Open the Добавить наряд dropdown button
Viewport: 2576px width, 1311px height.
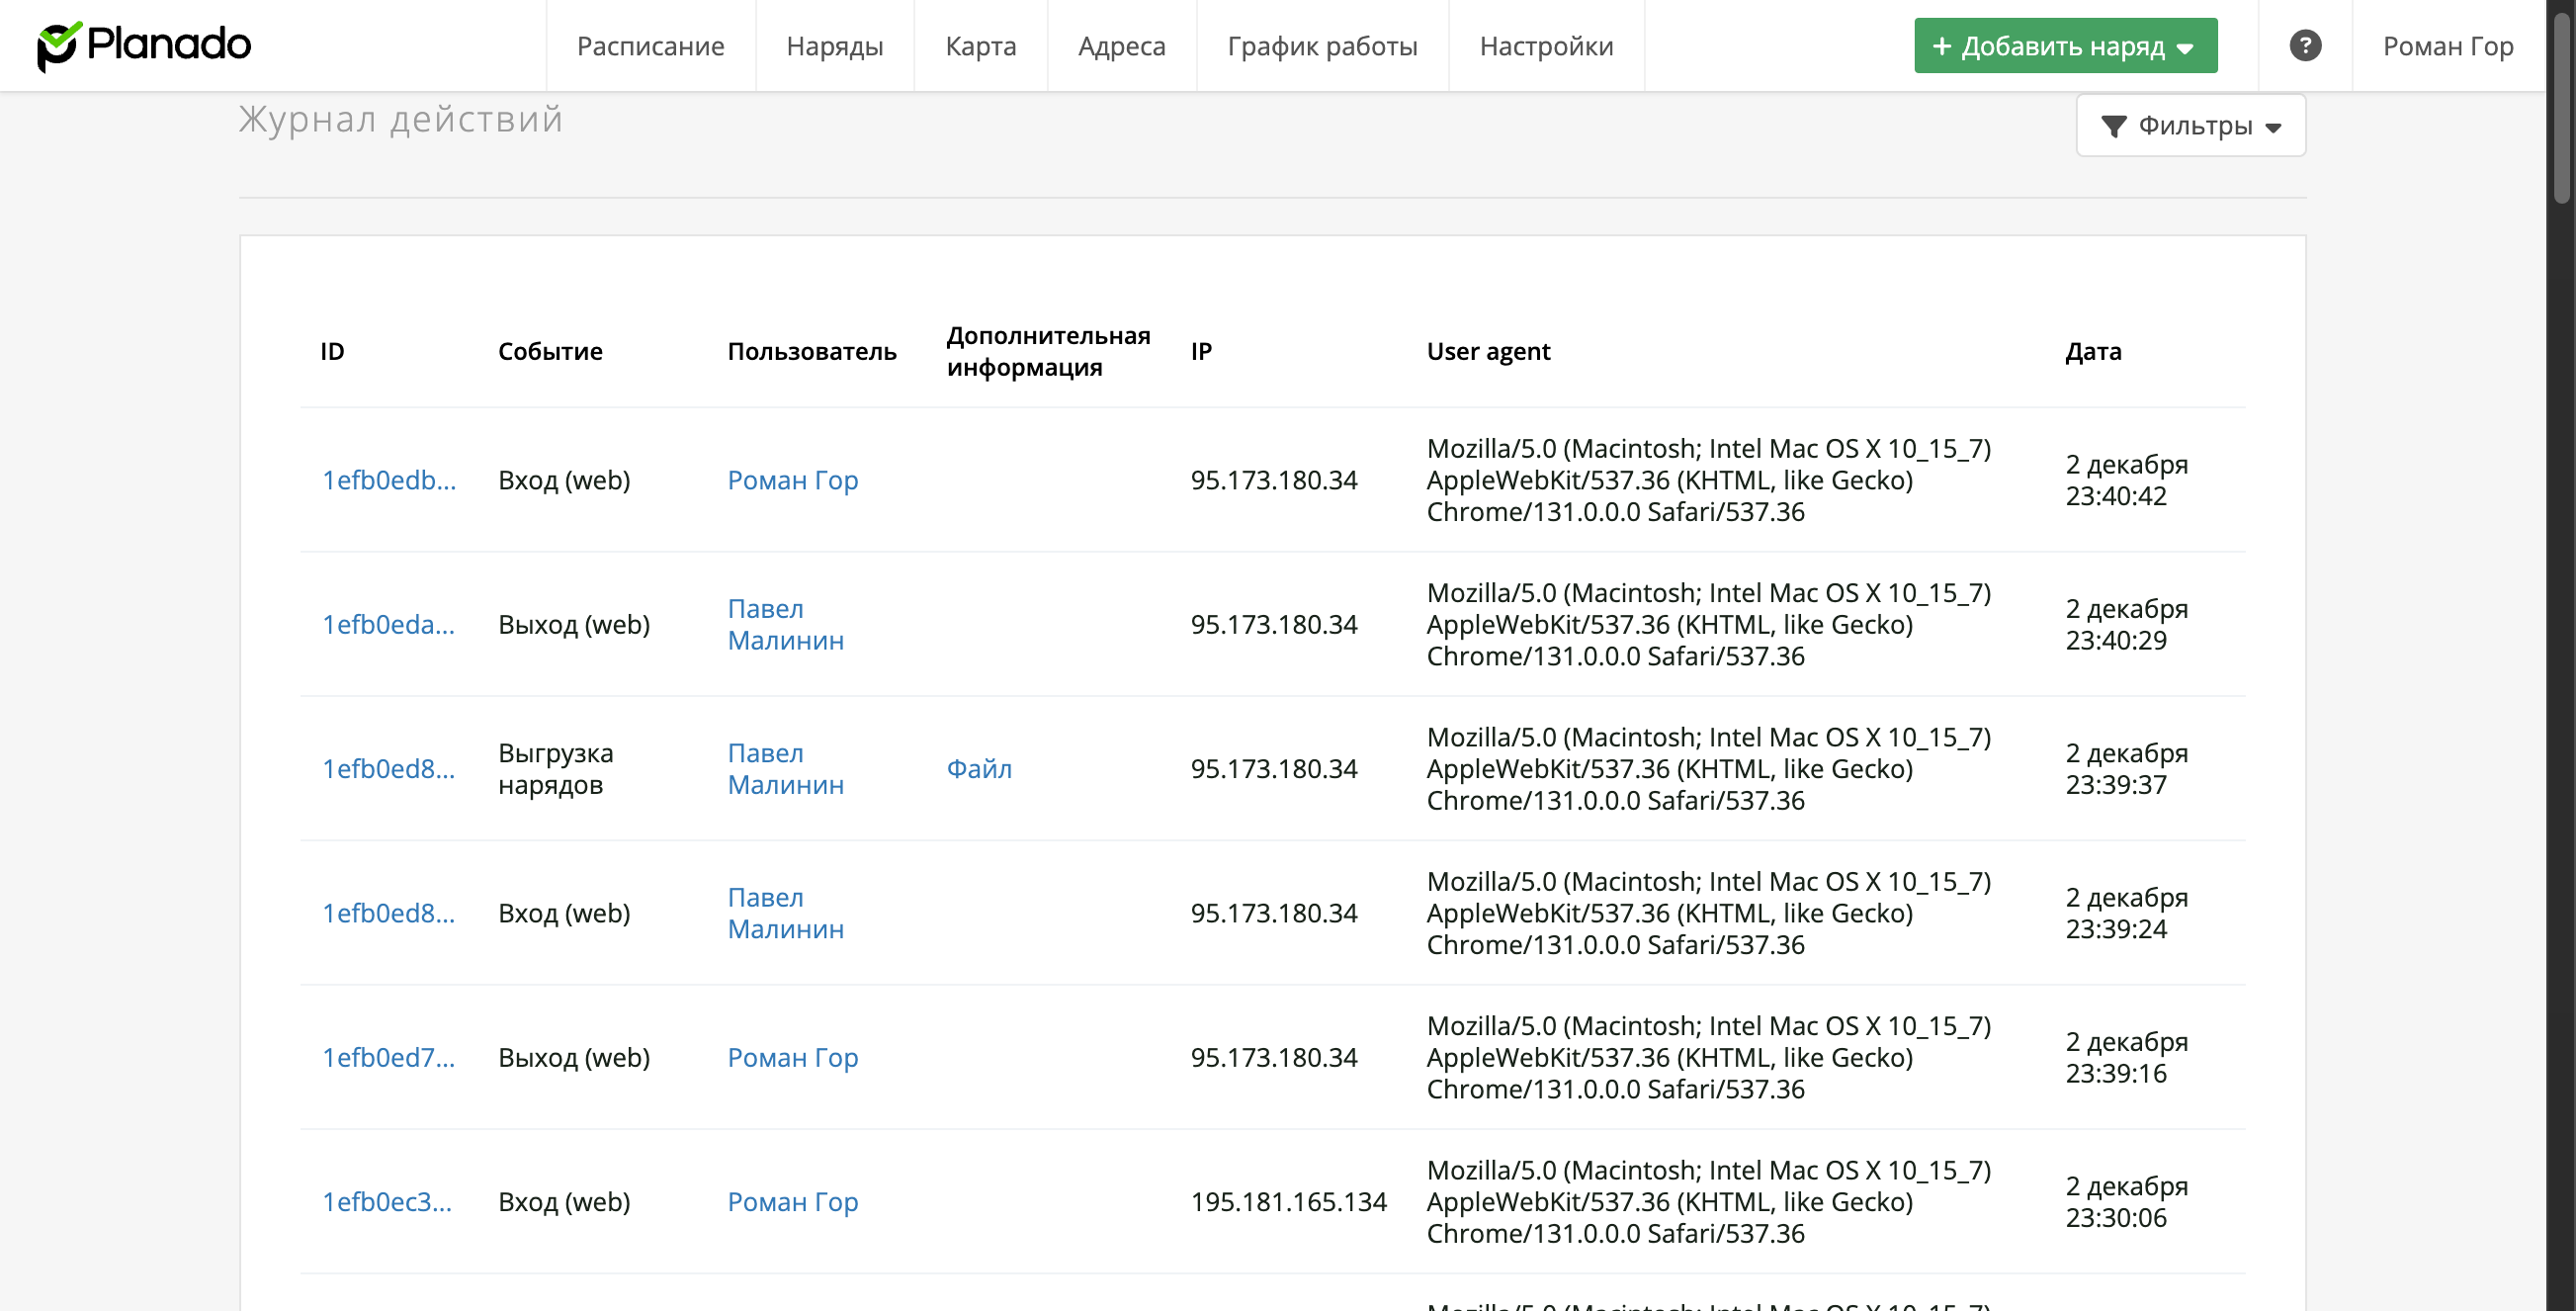click(2065, 46)
